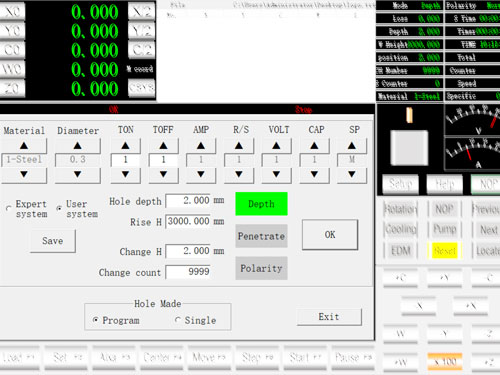Click the Start F7 function button
This screenshot has width=500, height=375.
click(x=305, y=357)
